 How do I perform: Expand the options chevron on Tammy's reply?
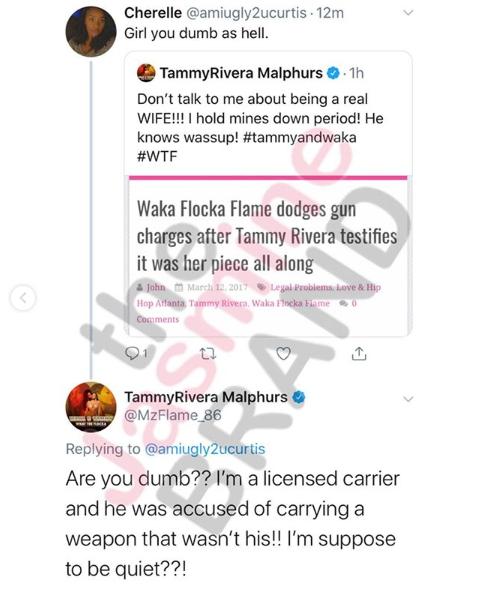point(408,399)
